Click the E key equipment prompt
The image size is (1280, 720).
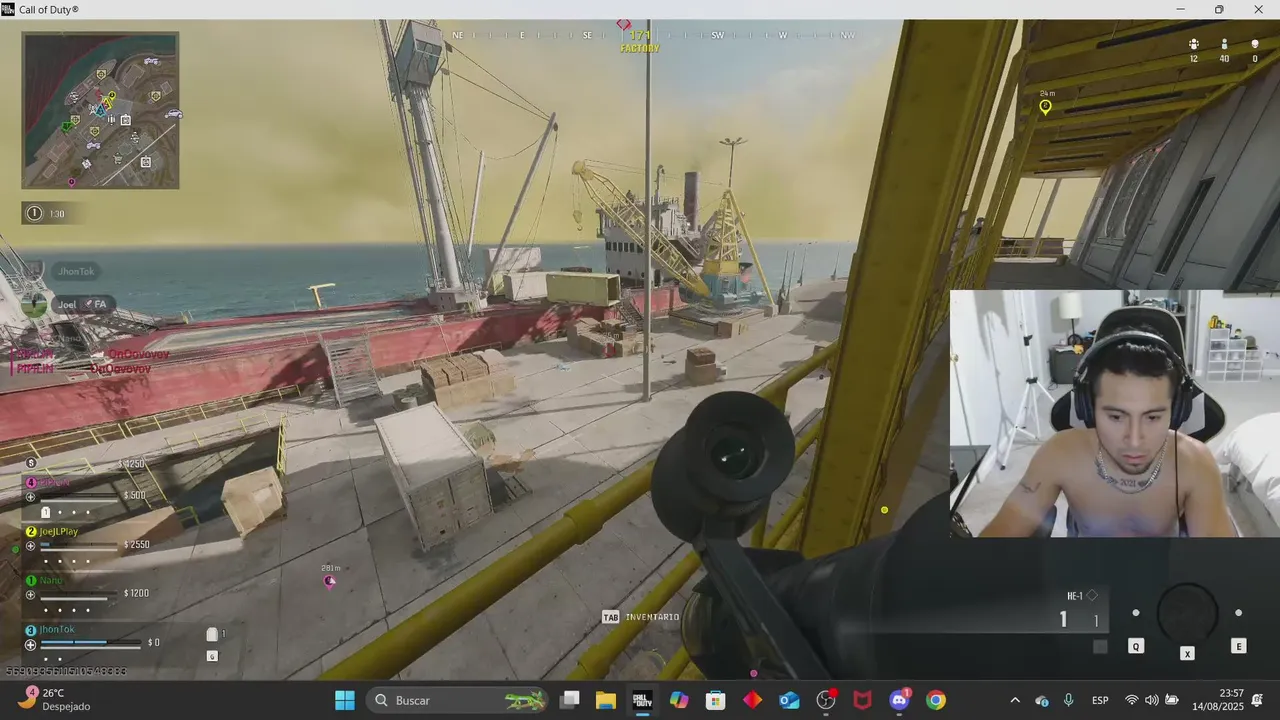tap(1238, 647)
